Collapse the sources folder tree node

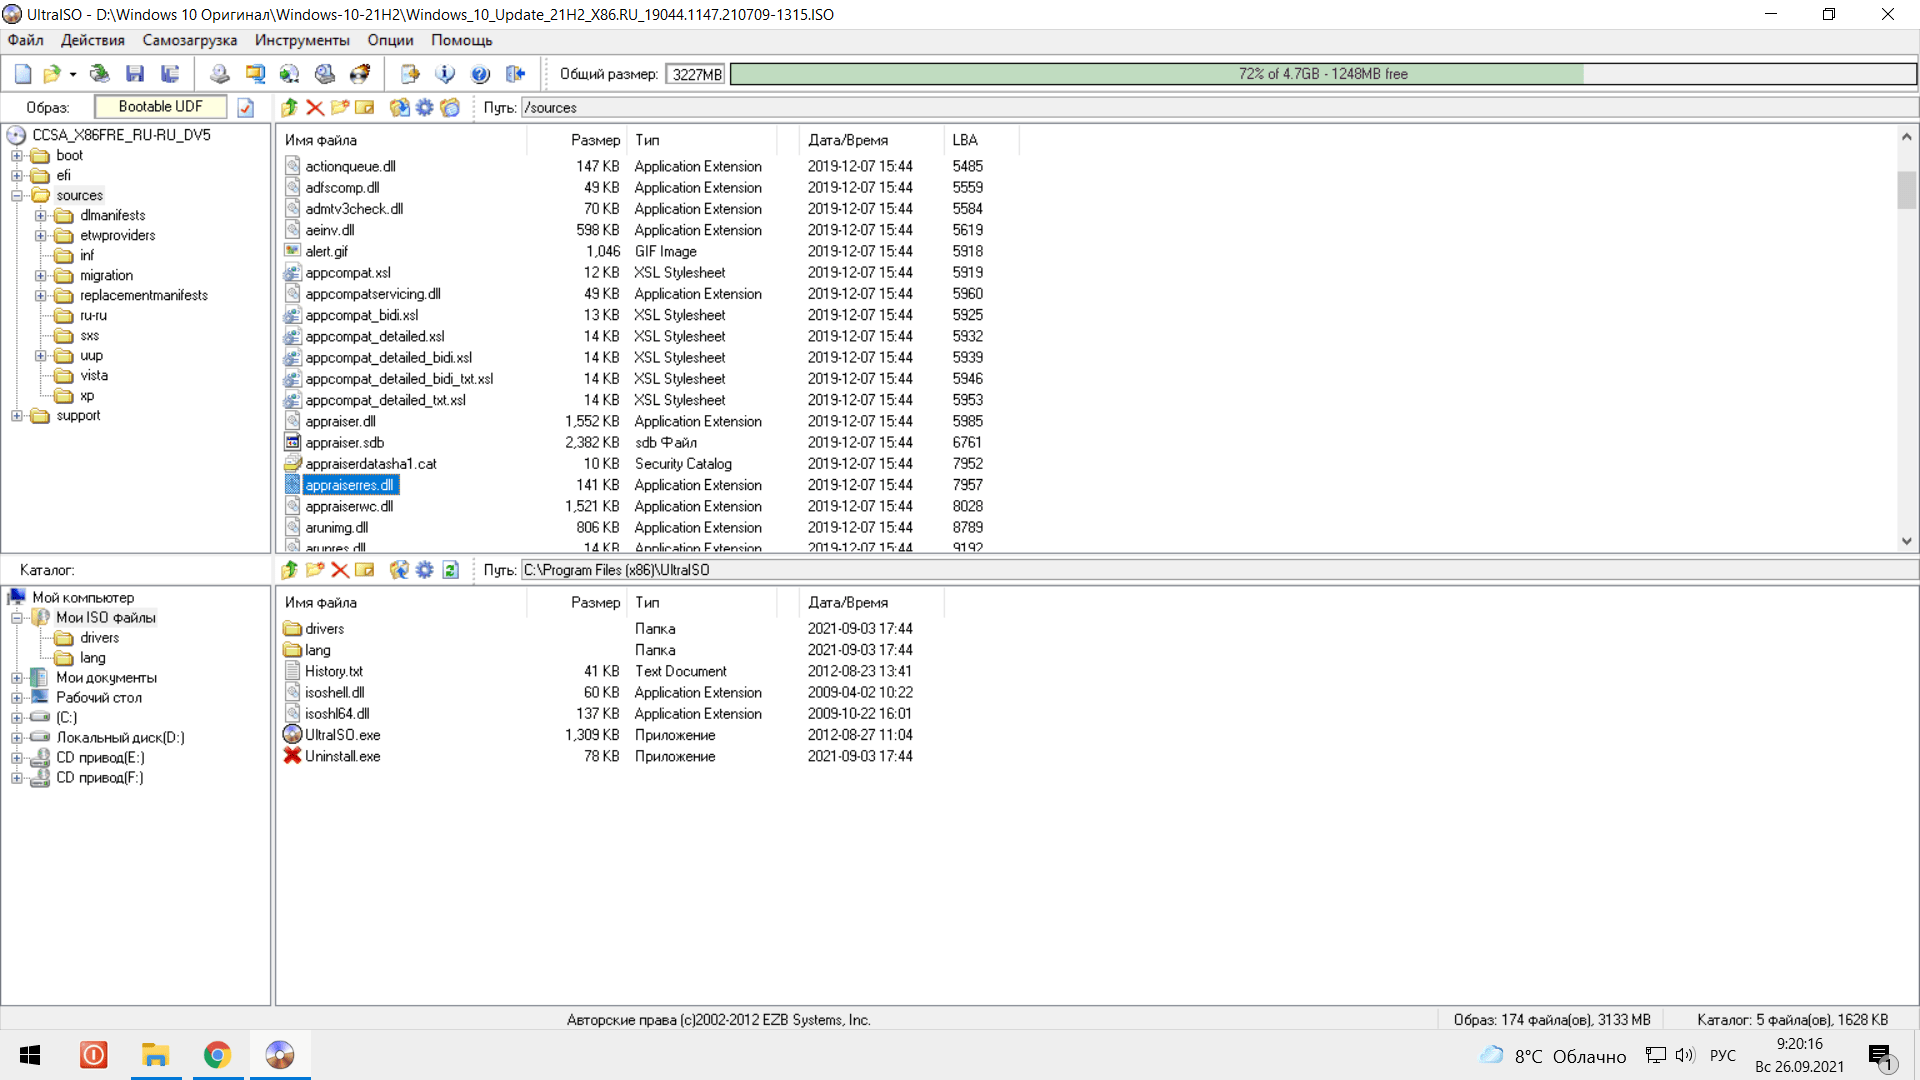[17, 196]
